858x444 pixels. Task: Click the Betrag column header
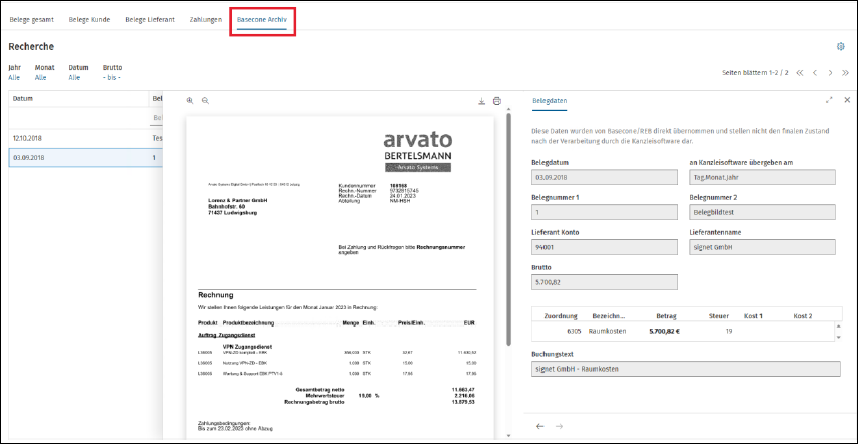click(x=666, y=316)
